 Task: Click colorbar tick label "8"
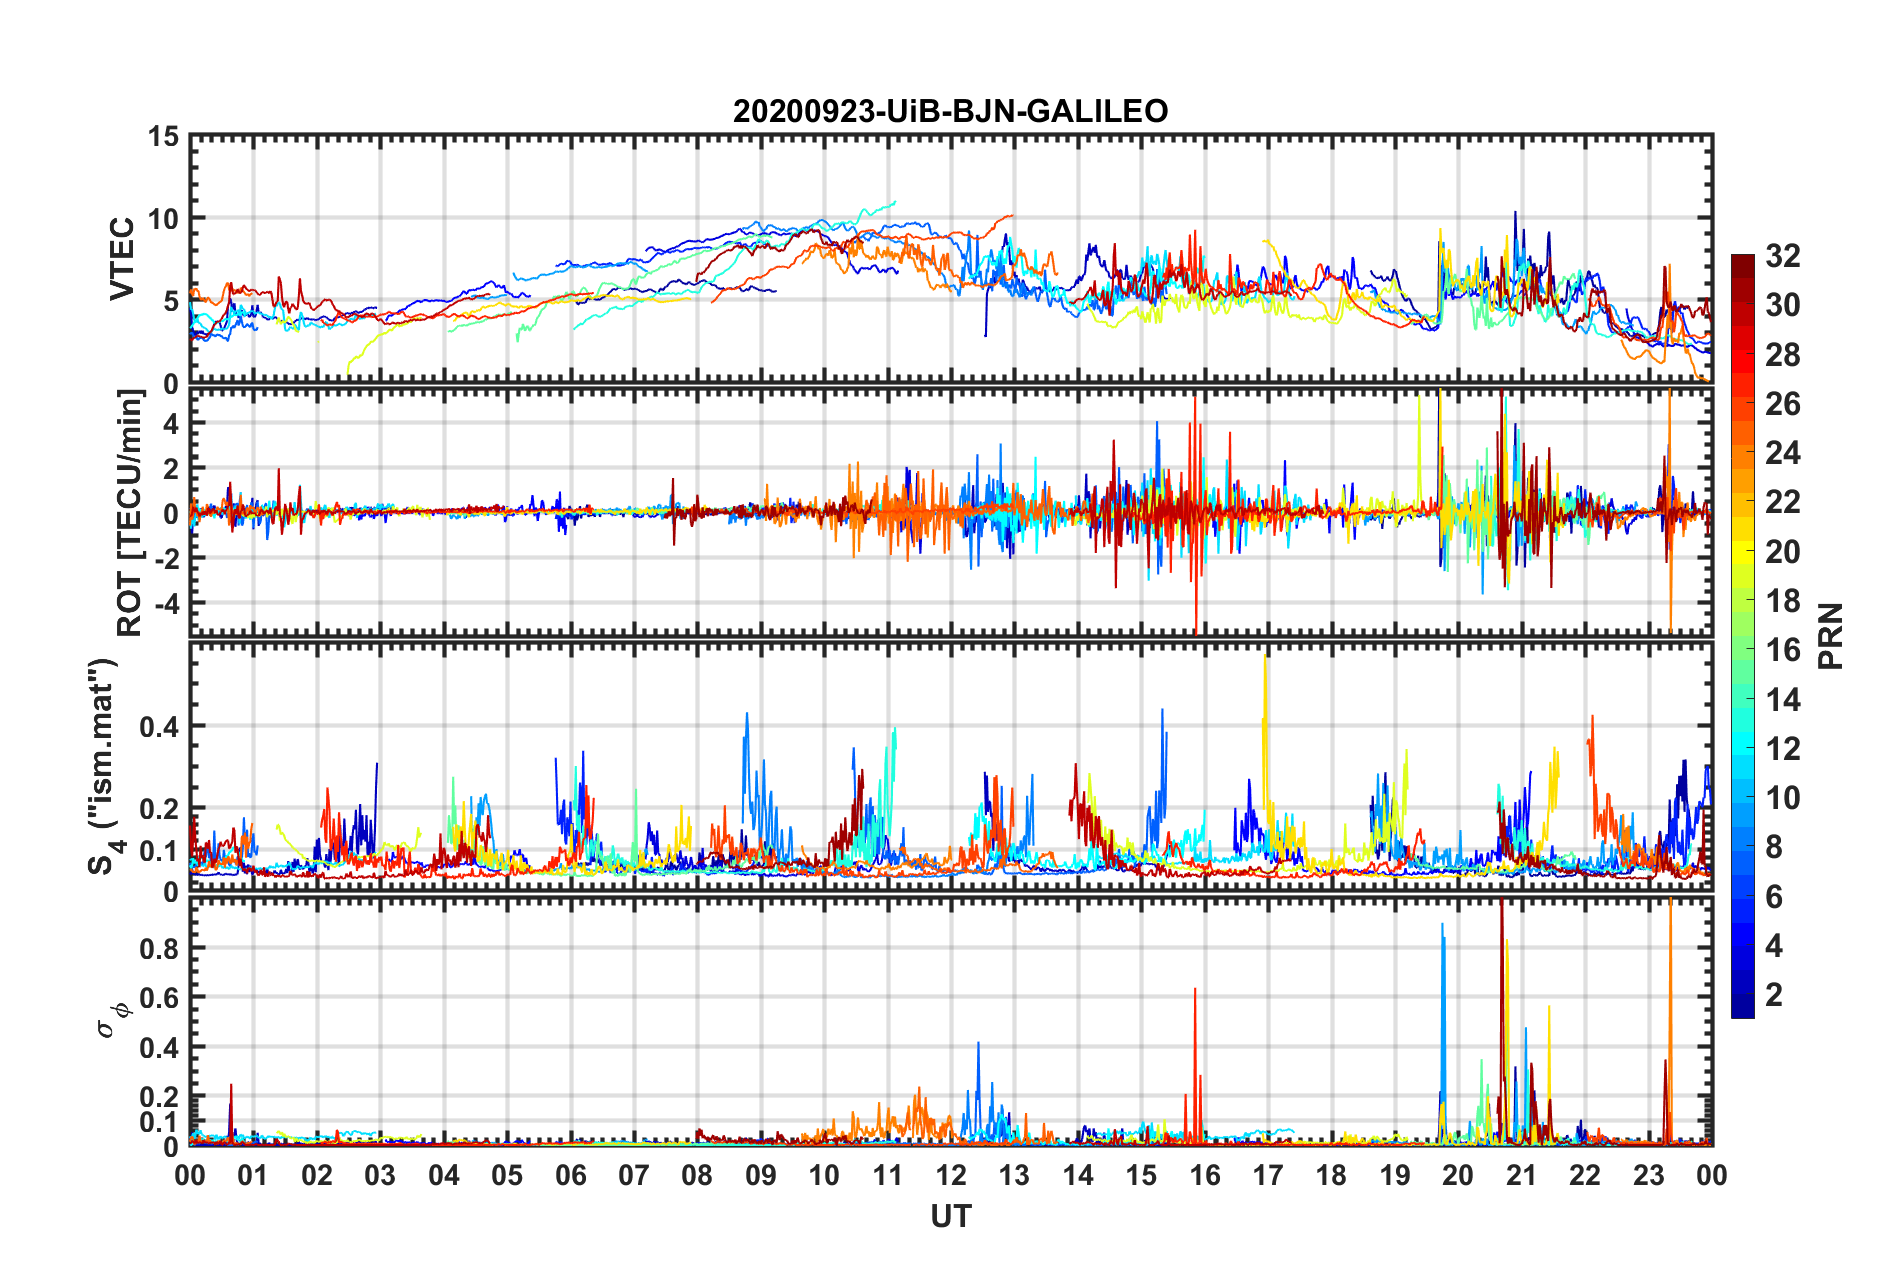1774,847
